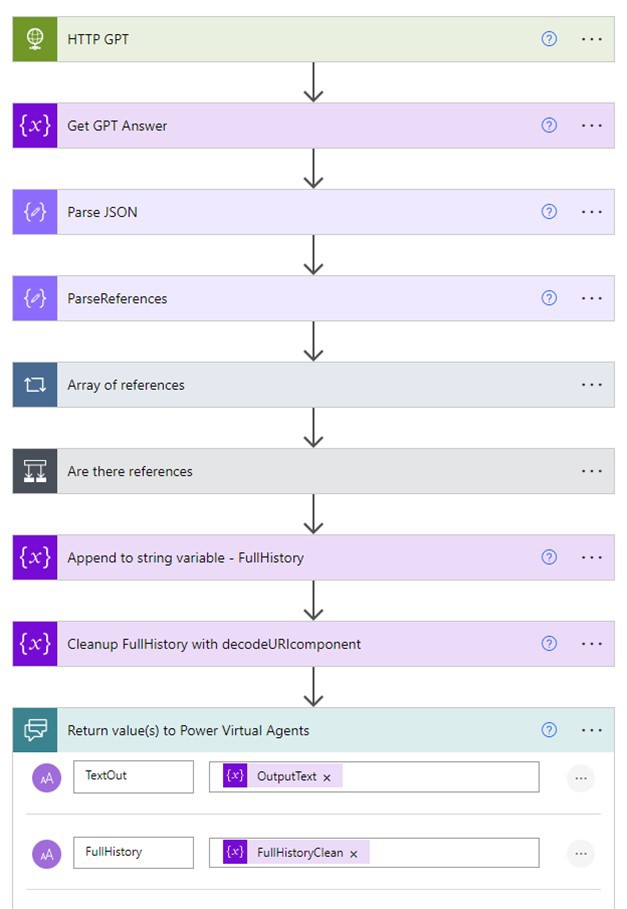Open options menu for Are there references
The width and height of the screenshot is (627, 909).
point(592,471)
